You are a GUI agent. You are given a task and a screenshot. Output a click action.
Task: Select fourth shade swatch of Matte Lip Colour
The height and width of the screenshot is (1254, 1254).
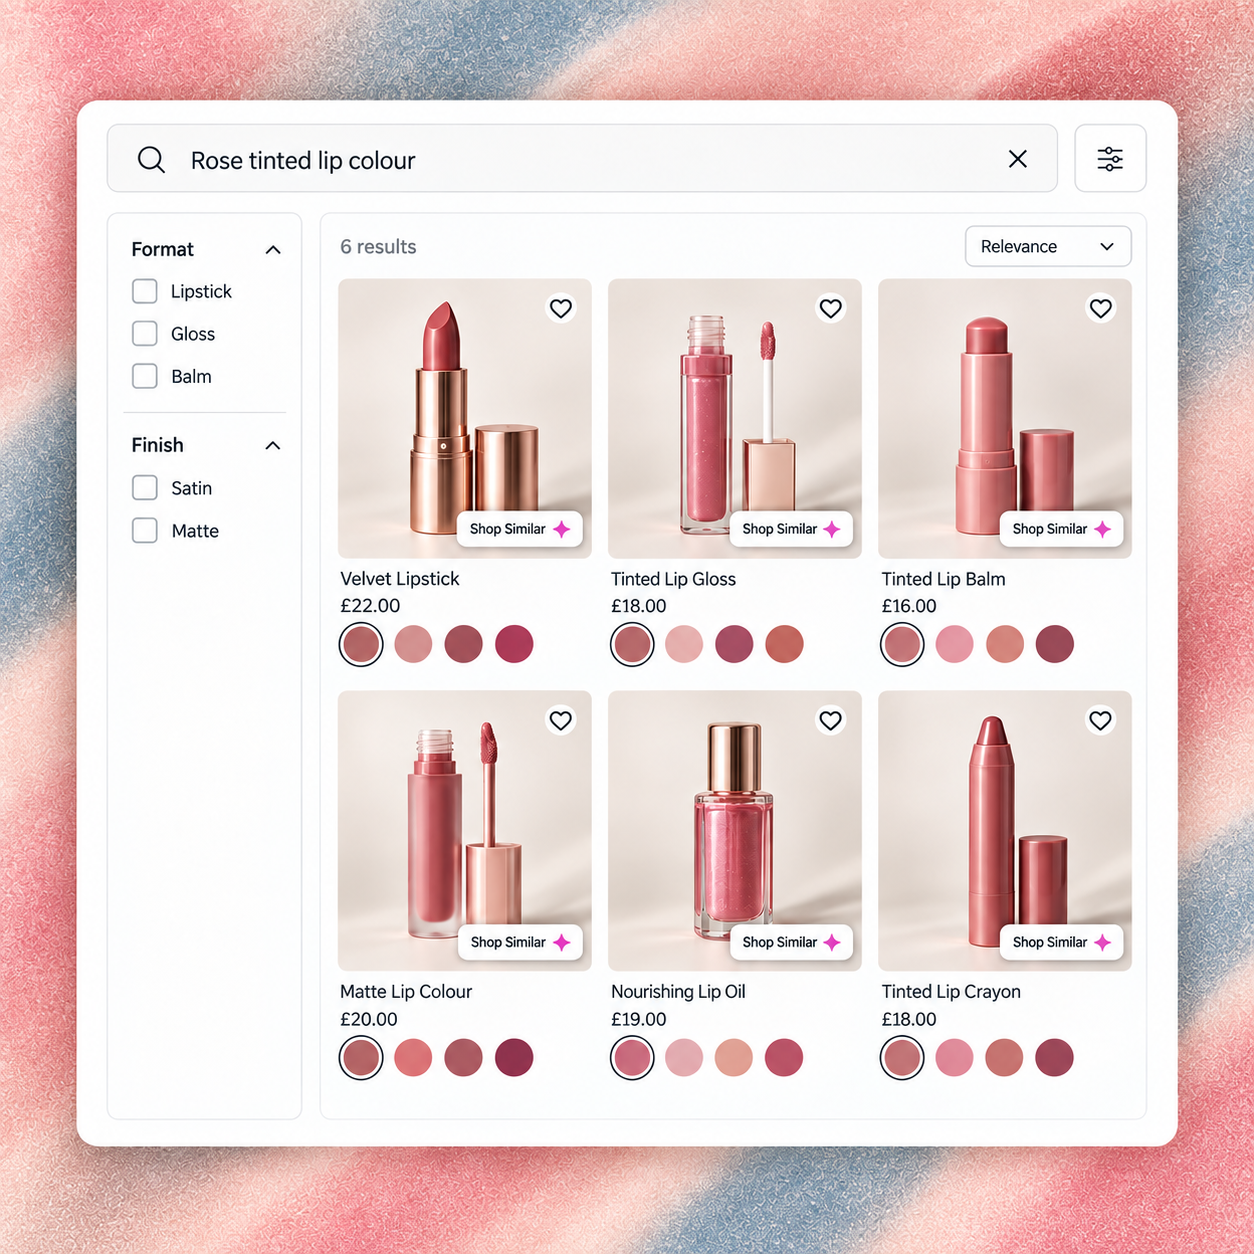[514, 1057]
